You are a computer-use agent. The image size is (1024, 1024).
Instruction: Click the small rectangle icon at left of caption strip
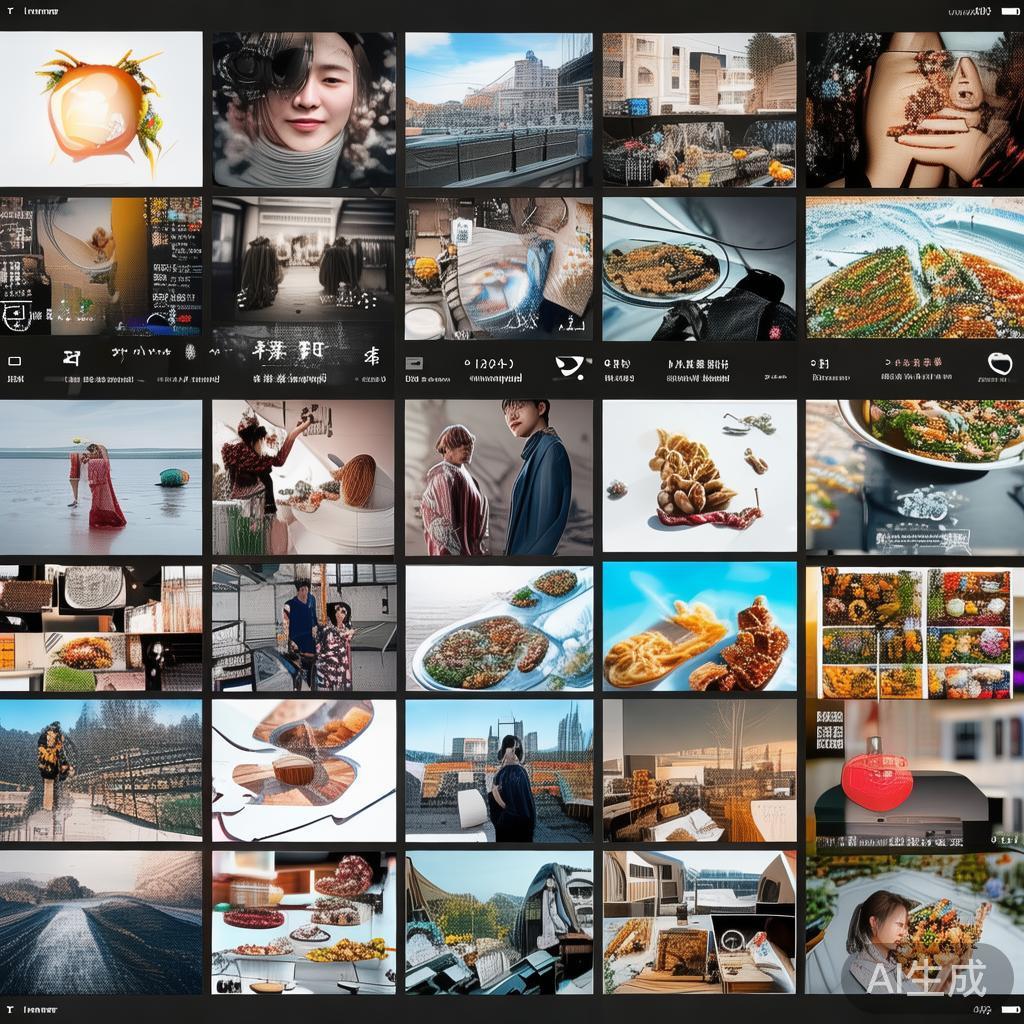14,361
